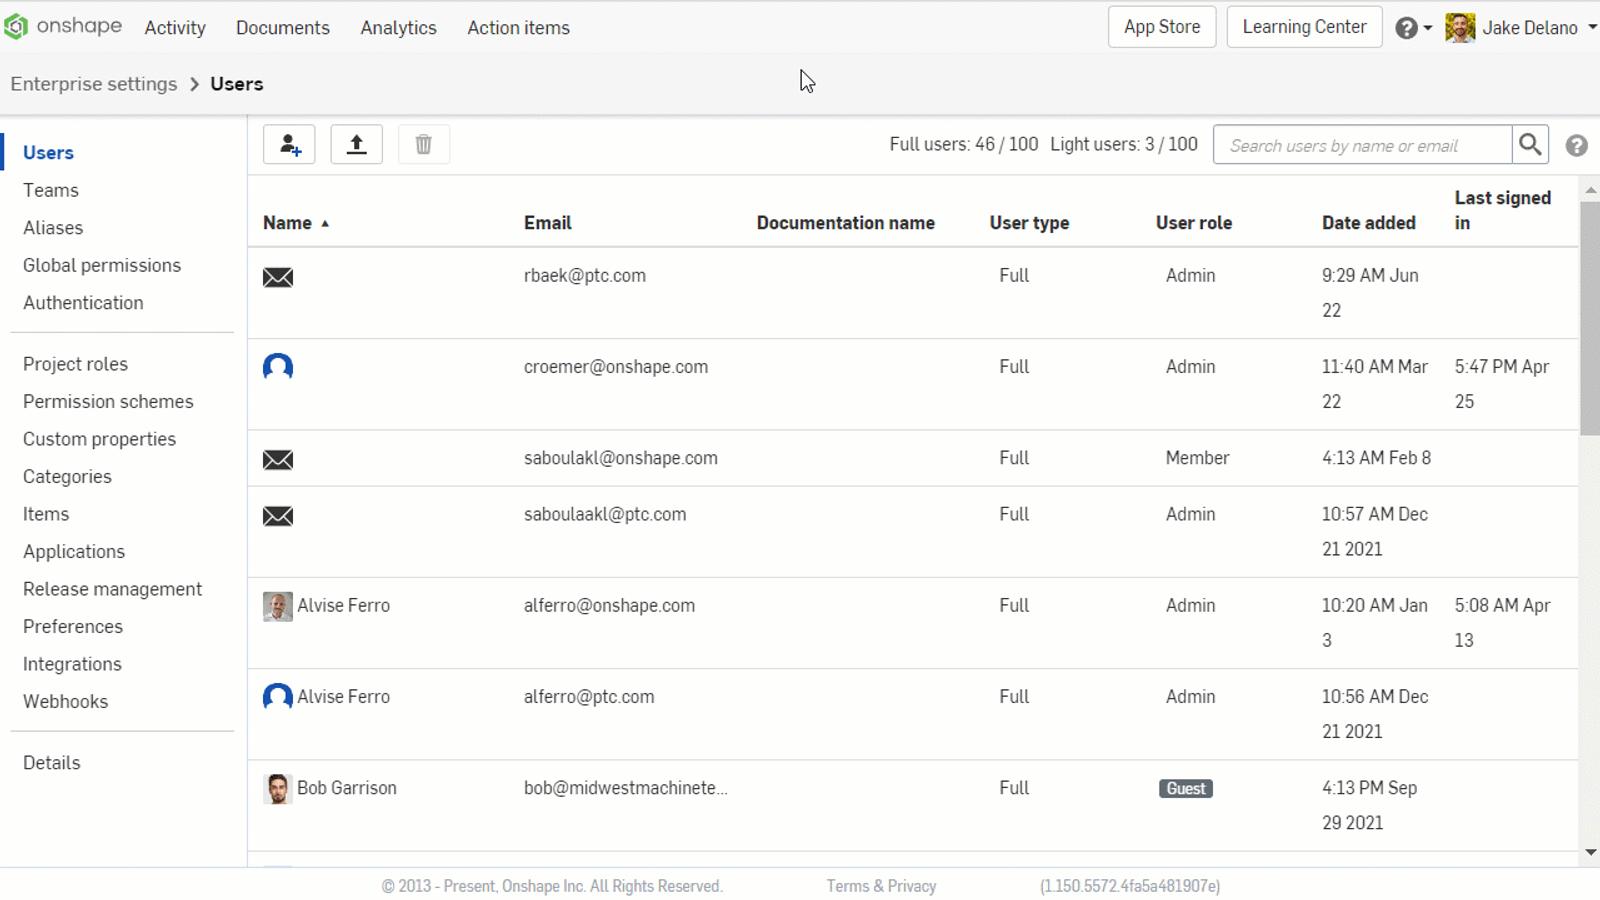1600x900 pixels.
Task: Select Teams in the sidebar
Action: pos(51,190)
